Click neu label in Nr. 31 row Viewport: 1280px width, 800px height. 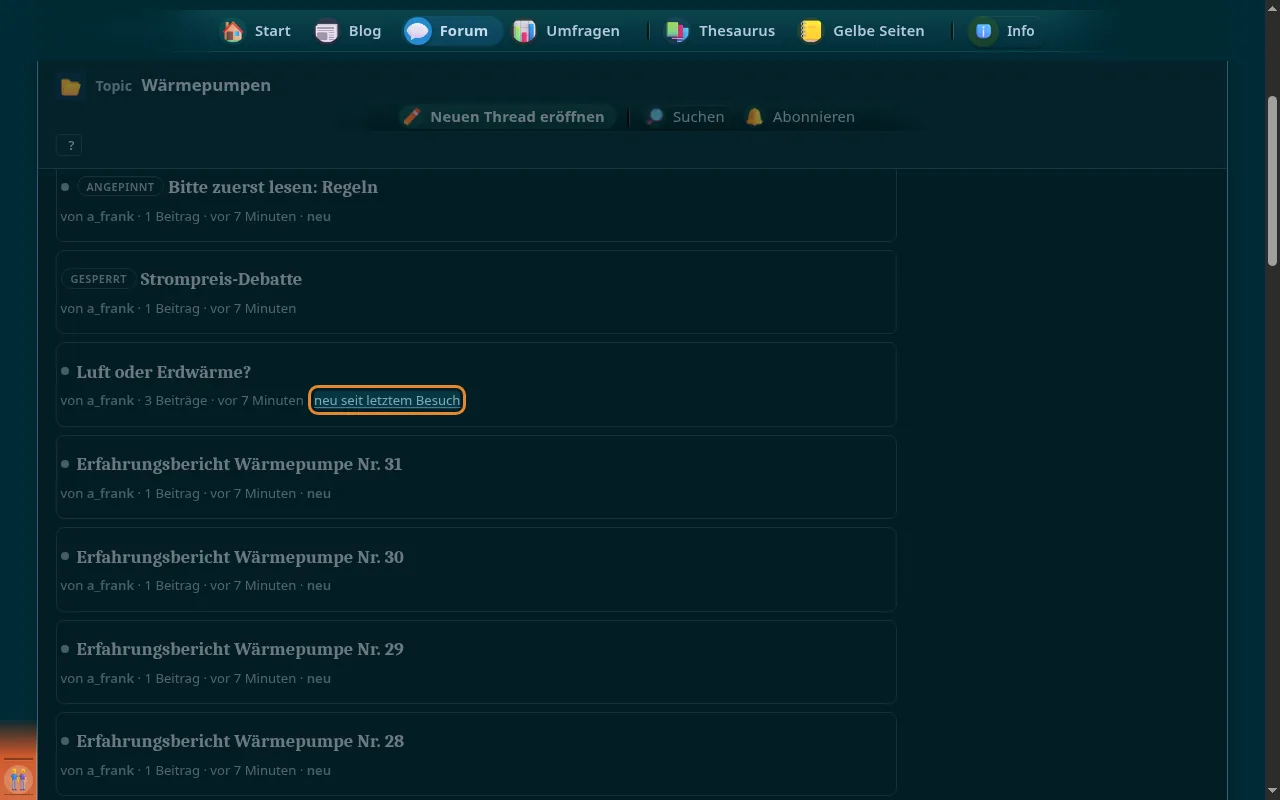[319, 493]
